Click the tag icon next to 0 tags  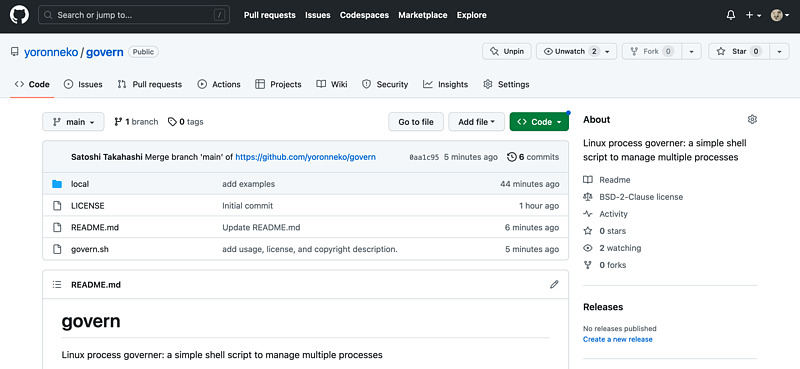click(172, 122)
